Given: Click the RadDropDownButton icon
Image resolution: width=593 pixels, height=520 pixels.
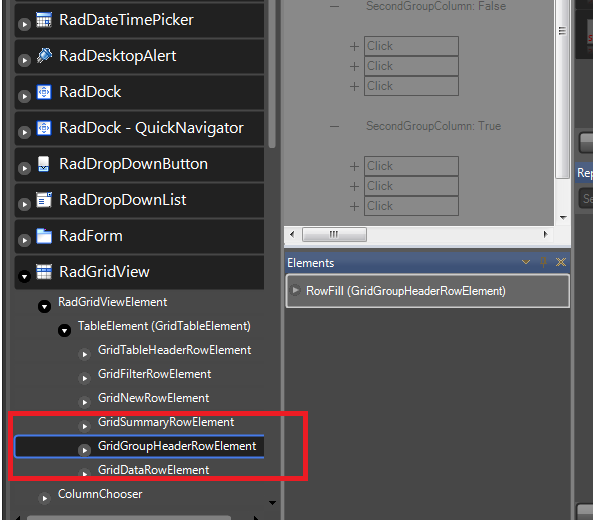Looking at the screenshot, I should 44,164.
